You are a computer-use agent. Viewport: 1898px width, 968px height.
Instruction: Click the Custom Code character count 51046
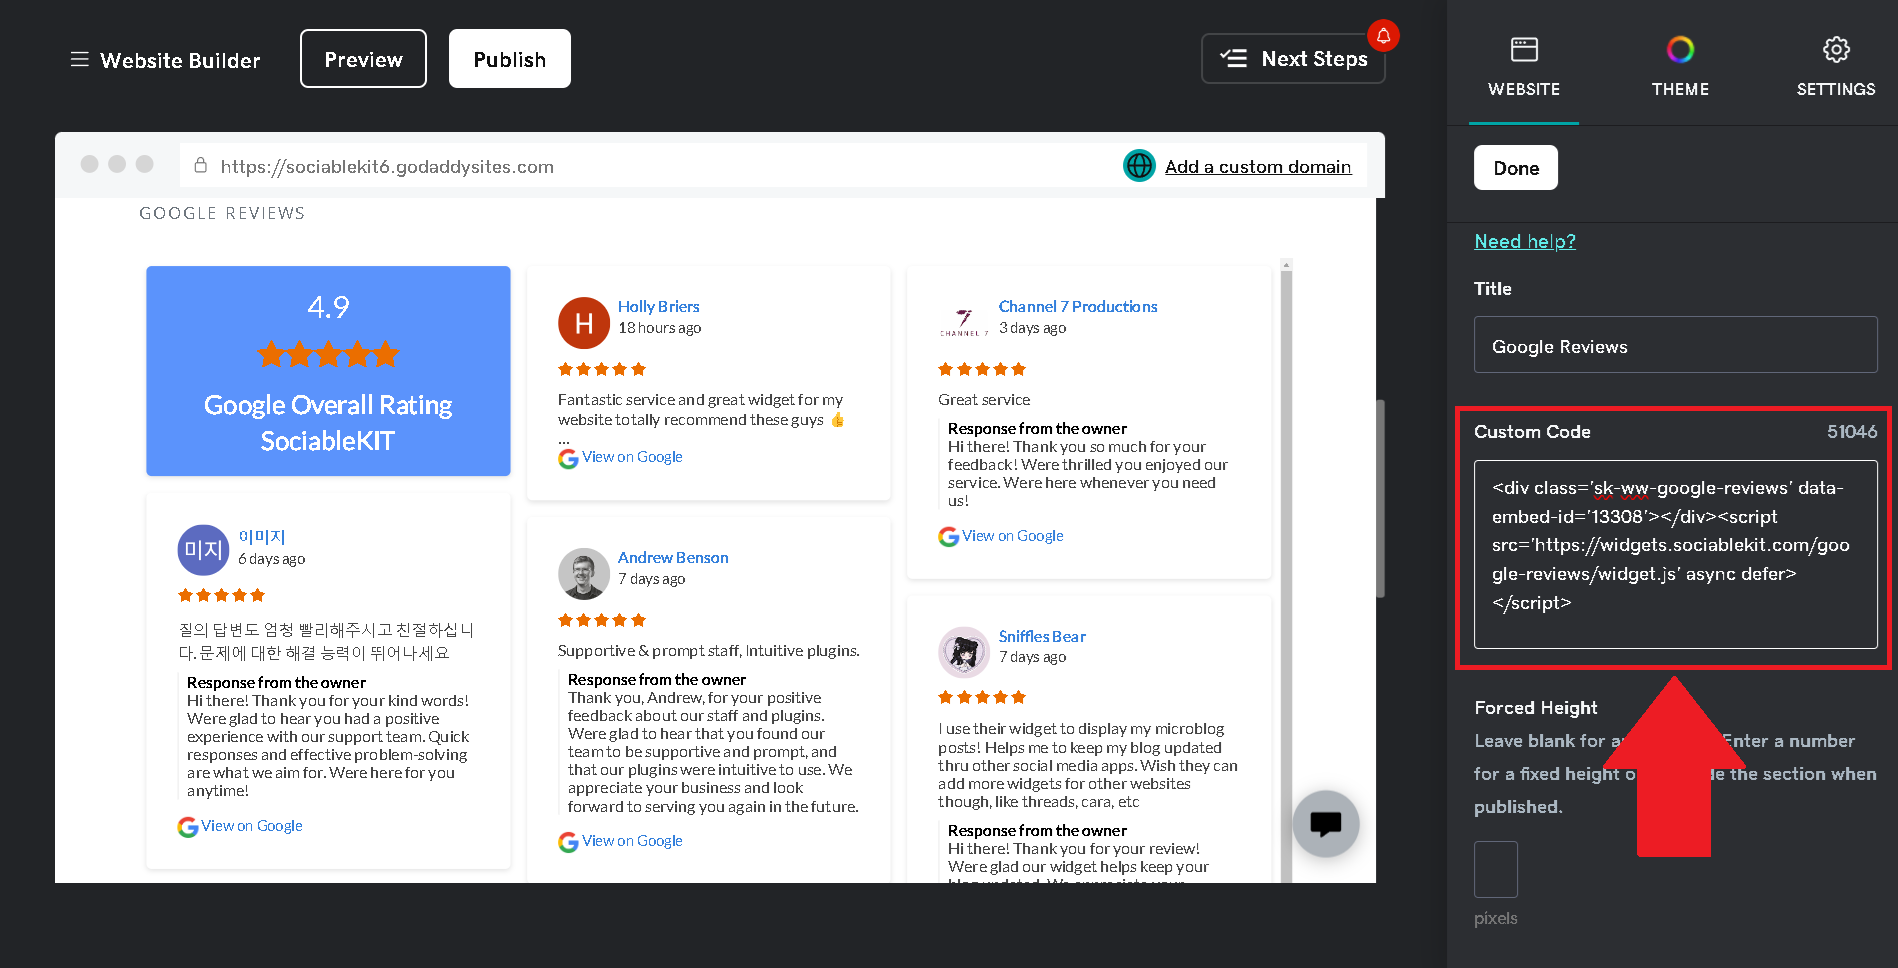pyautogui.click(x=1852, y=431)
